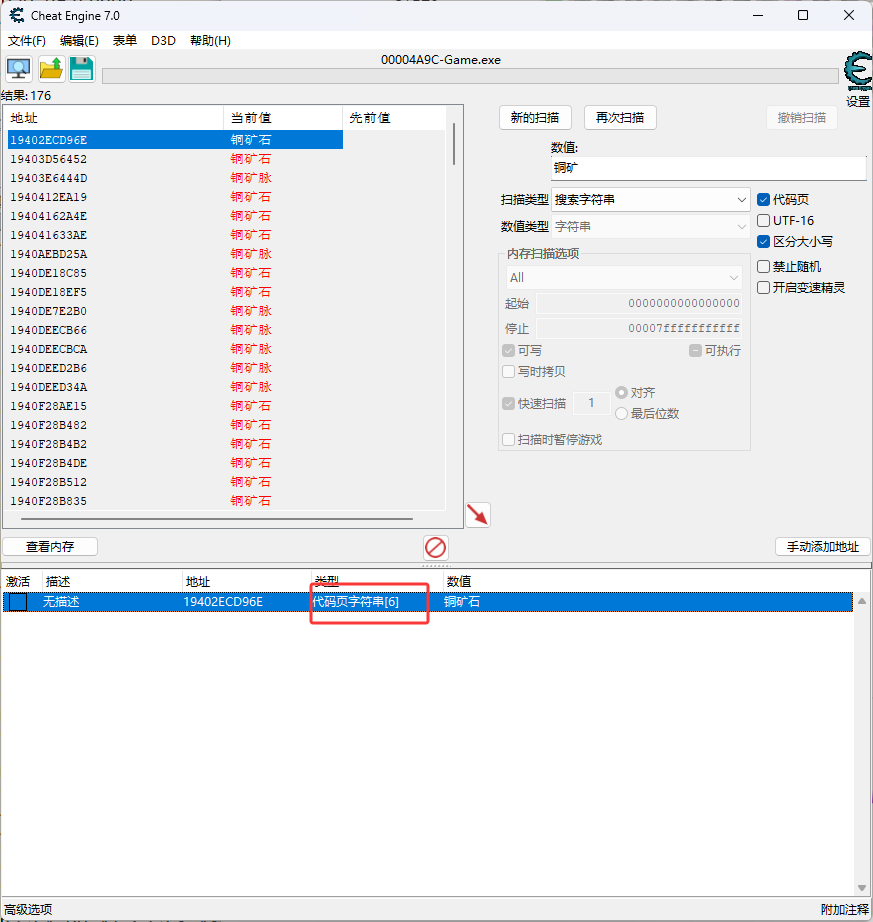Click 代码页字符串[6] type cell
Viewport: 873px width, 922px height.
coord(356,602)
